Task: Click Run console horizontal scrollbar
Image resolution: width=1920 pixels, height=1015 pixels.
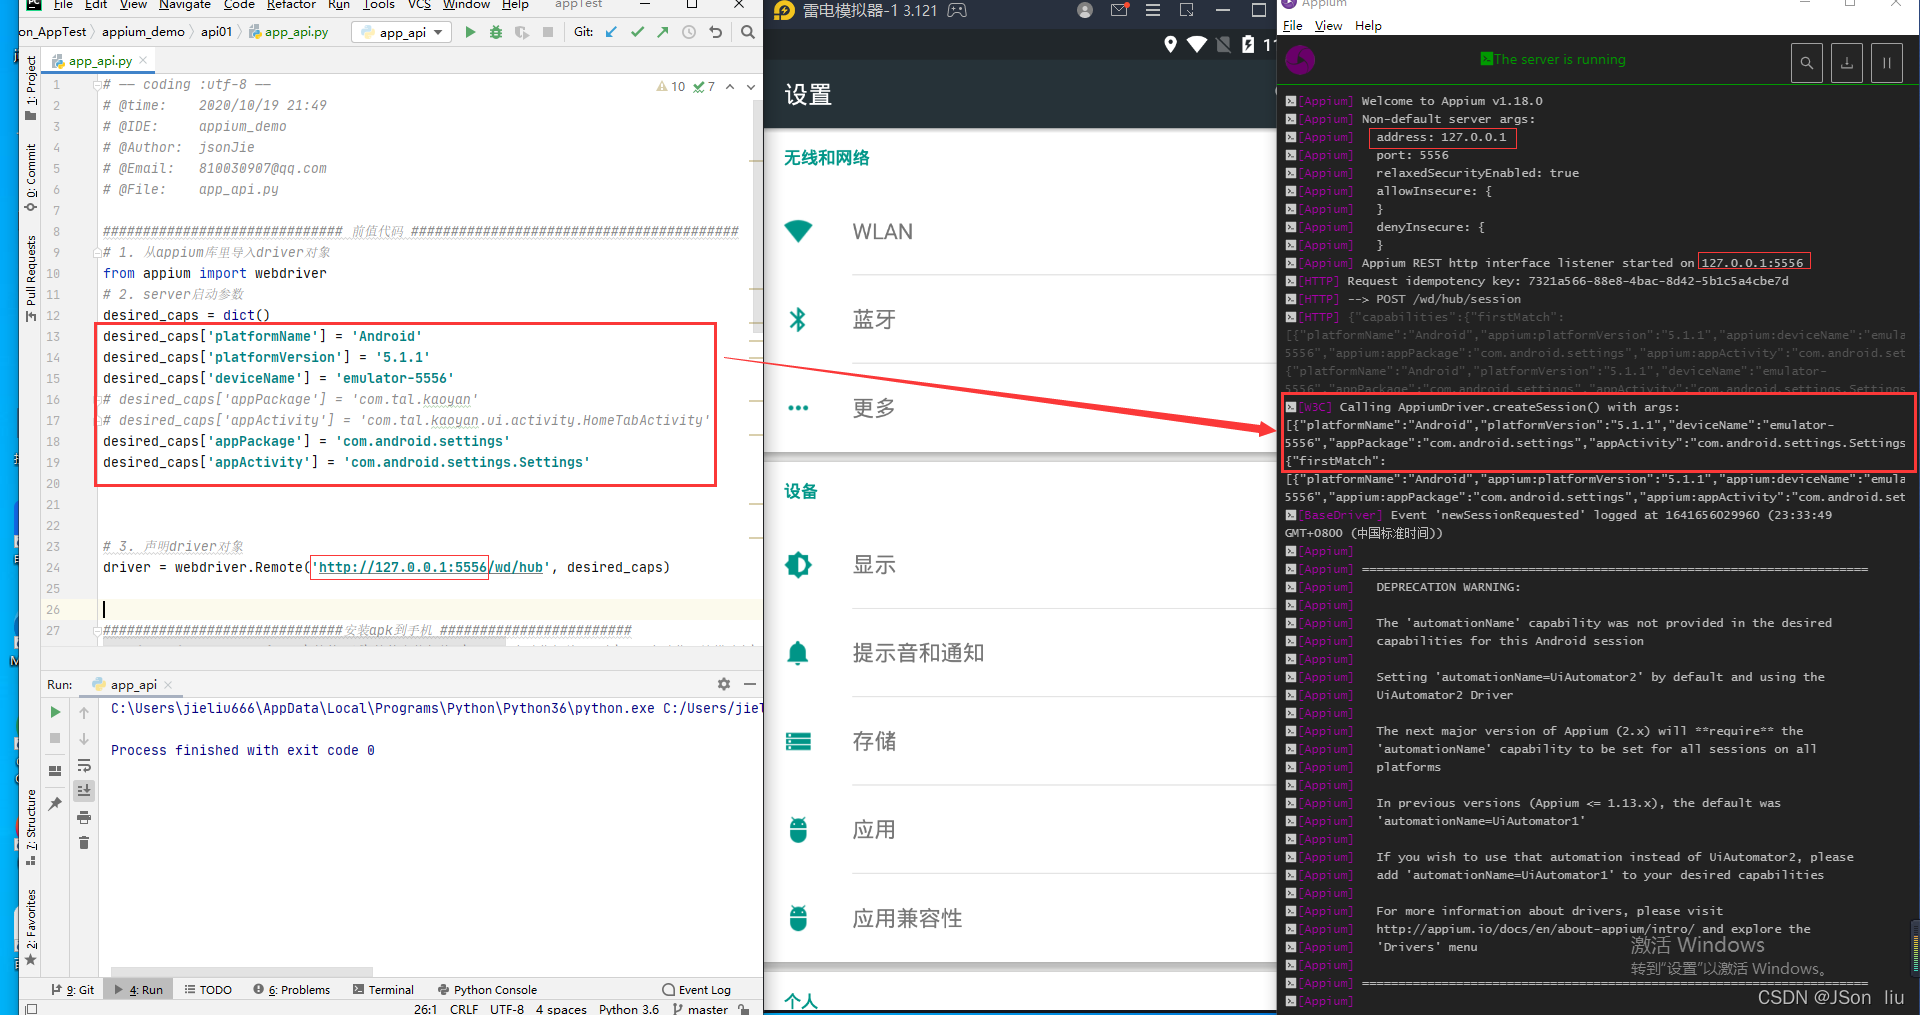Action: coord(241,971)
